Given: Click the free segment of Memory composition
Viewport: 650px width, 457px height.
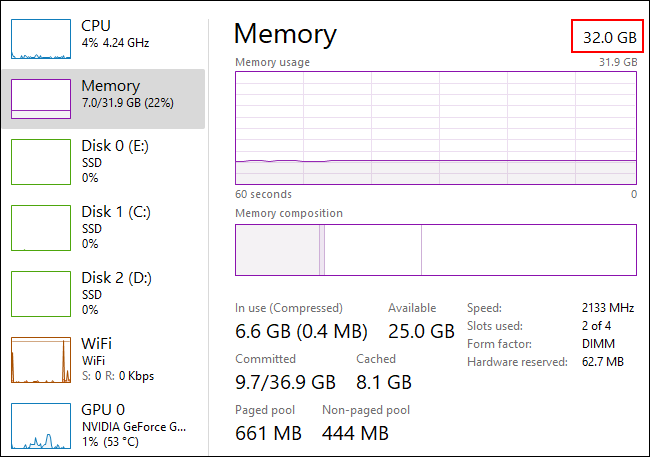Looking at the screenshot, I should coord(529,250).
